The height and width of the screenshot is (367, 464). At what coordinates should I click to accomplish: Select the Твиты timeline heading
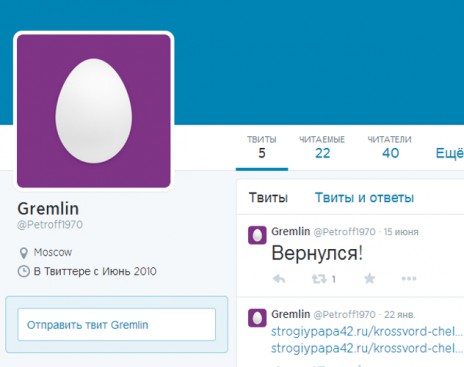coord(268,198)
